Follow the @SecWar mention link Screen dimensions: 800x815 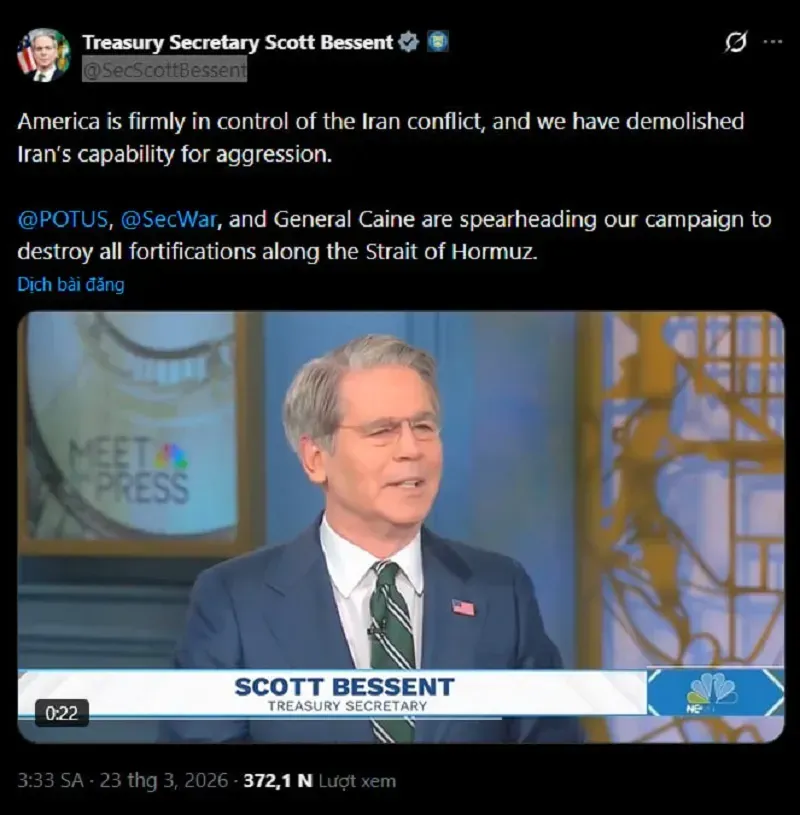click(168, 219)
